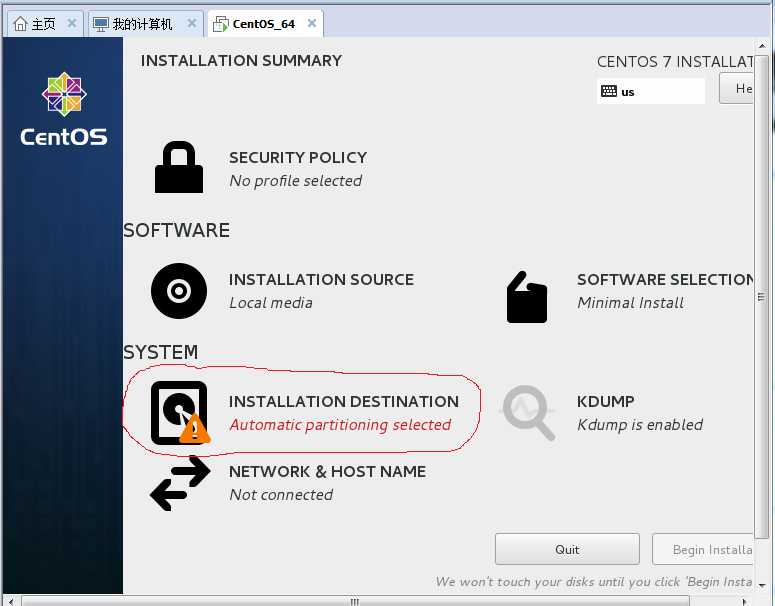Click the SYSTEM section heading
This screenshot has height=606, width=775.
pyautogui.click(x=161, y=352)
